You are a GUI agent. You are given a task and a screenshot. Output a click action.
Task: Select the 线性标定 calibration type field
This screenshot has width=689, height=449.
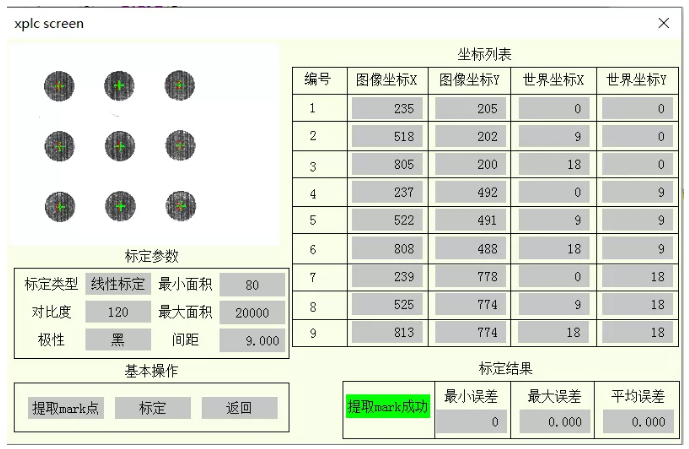pos(118,284)
